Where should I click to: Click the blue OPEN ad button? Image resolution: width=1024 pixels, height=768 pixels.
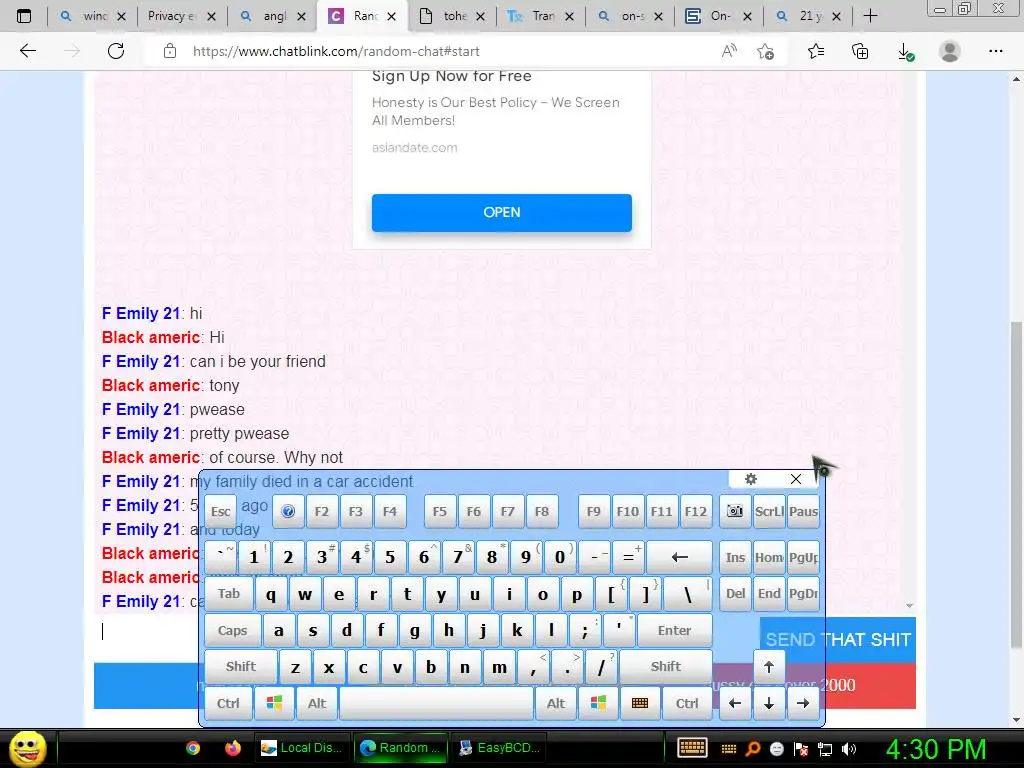(502, 212)
